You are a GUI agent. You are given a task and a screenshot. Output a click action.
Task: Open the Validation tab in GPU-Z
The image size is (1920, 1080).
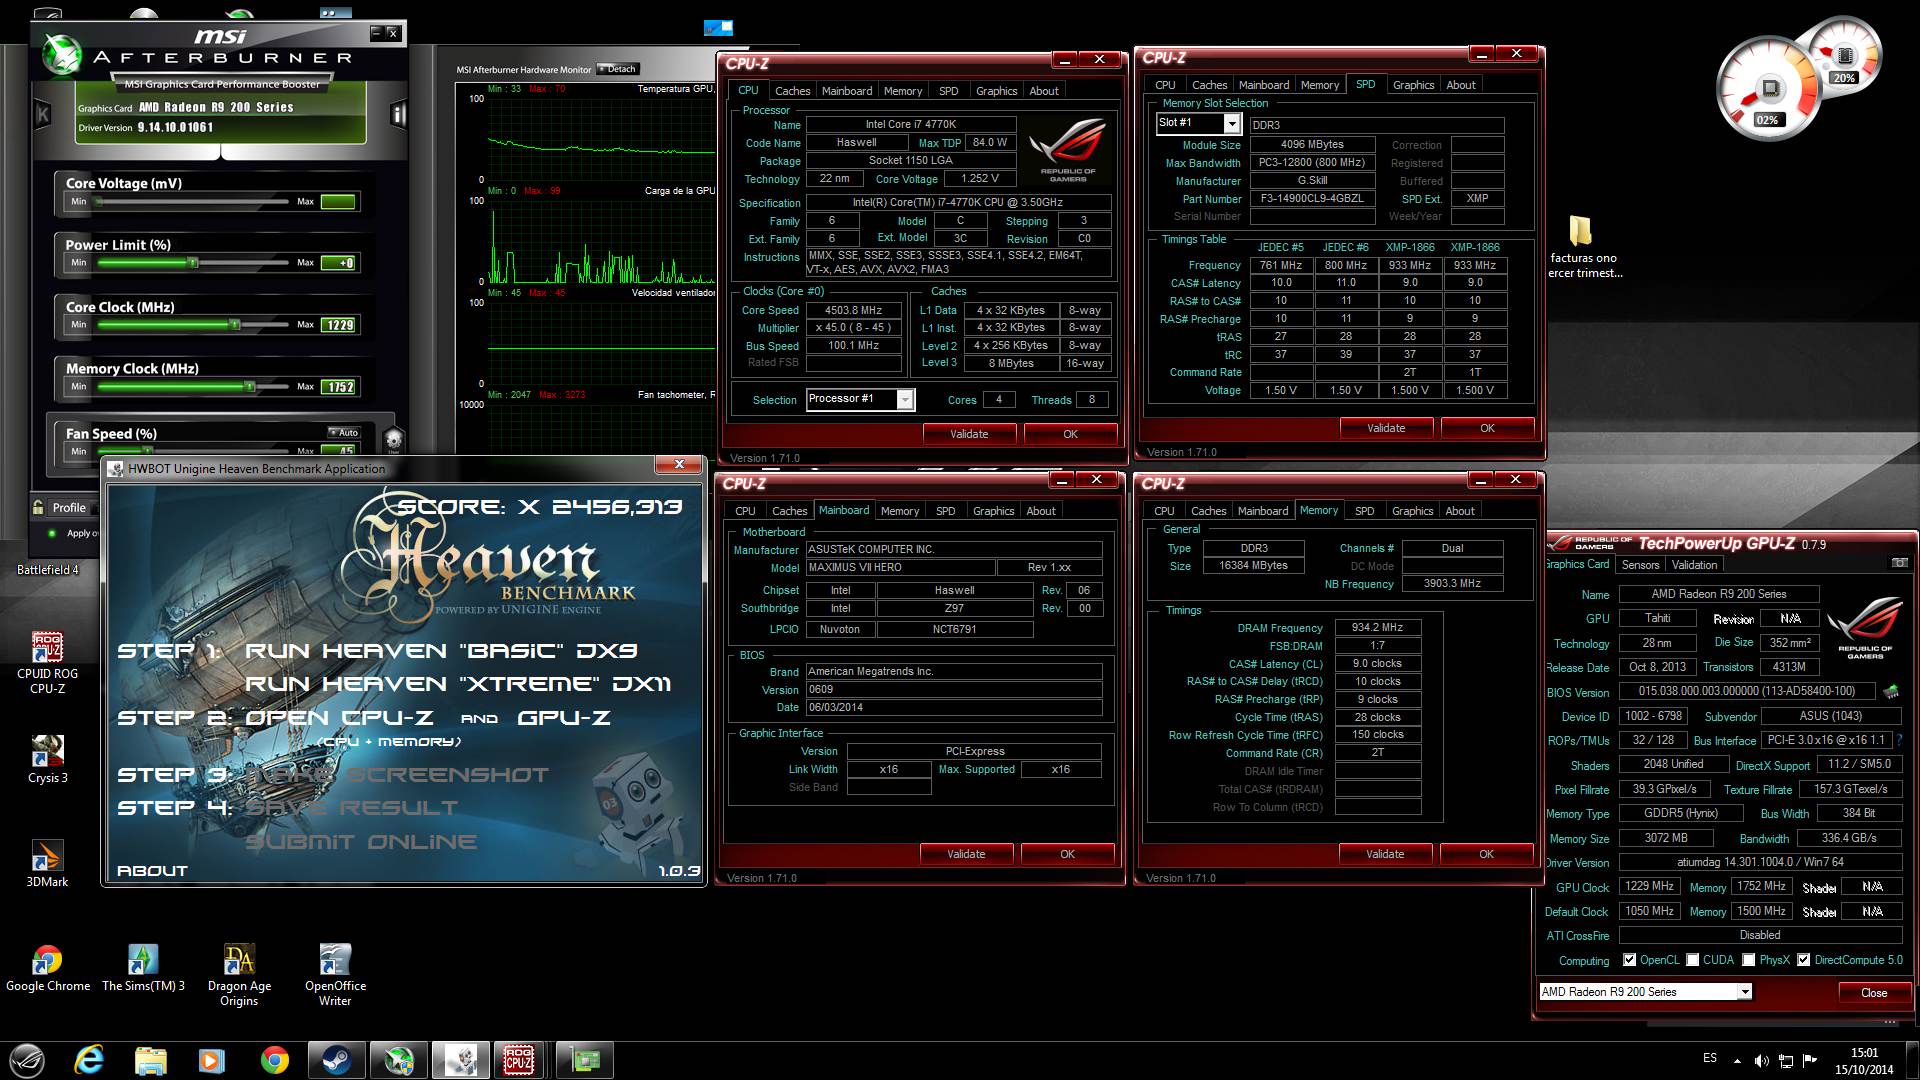1694,565
